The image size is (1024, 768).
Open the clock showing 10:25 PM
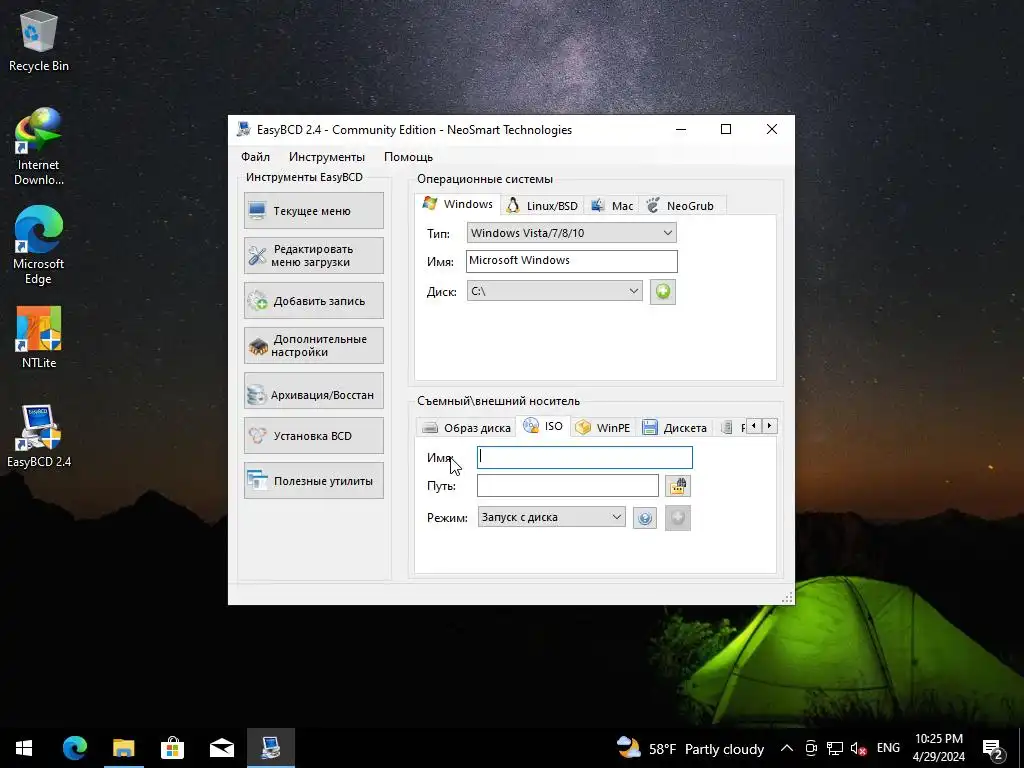pos(938,748)
